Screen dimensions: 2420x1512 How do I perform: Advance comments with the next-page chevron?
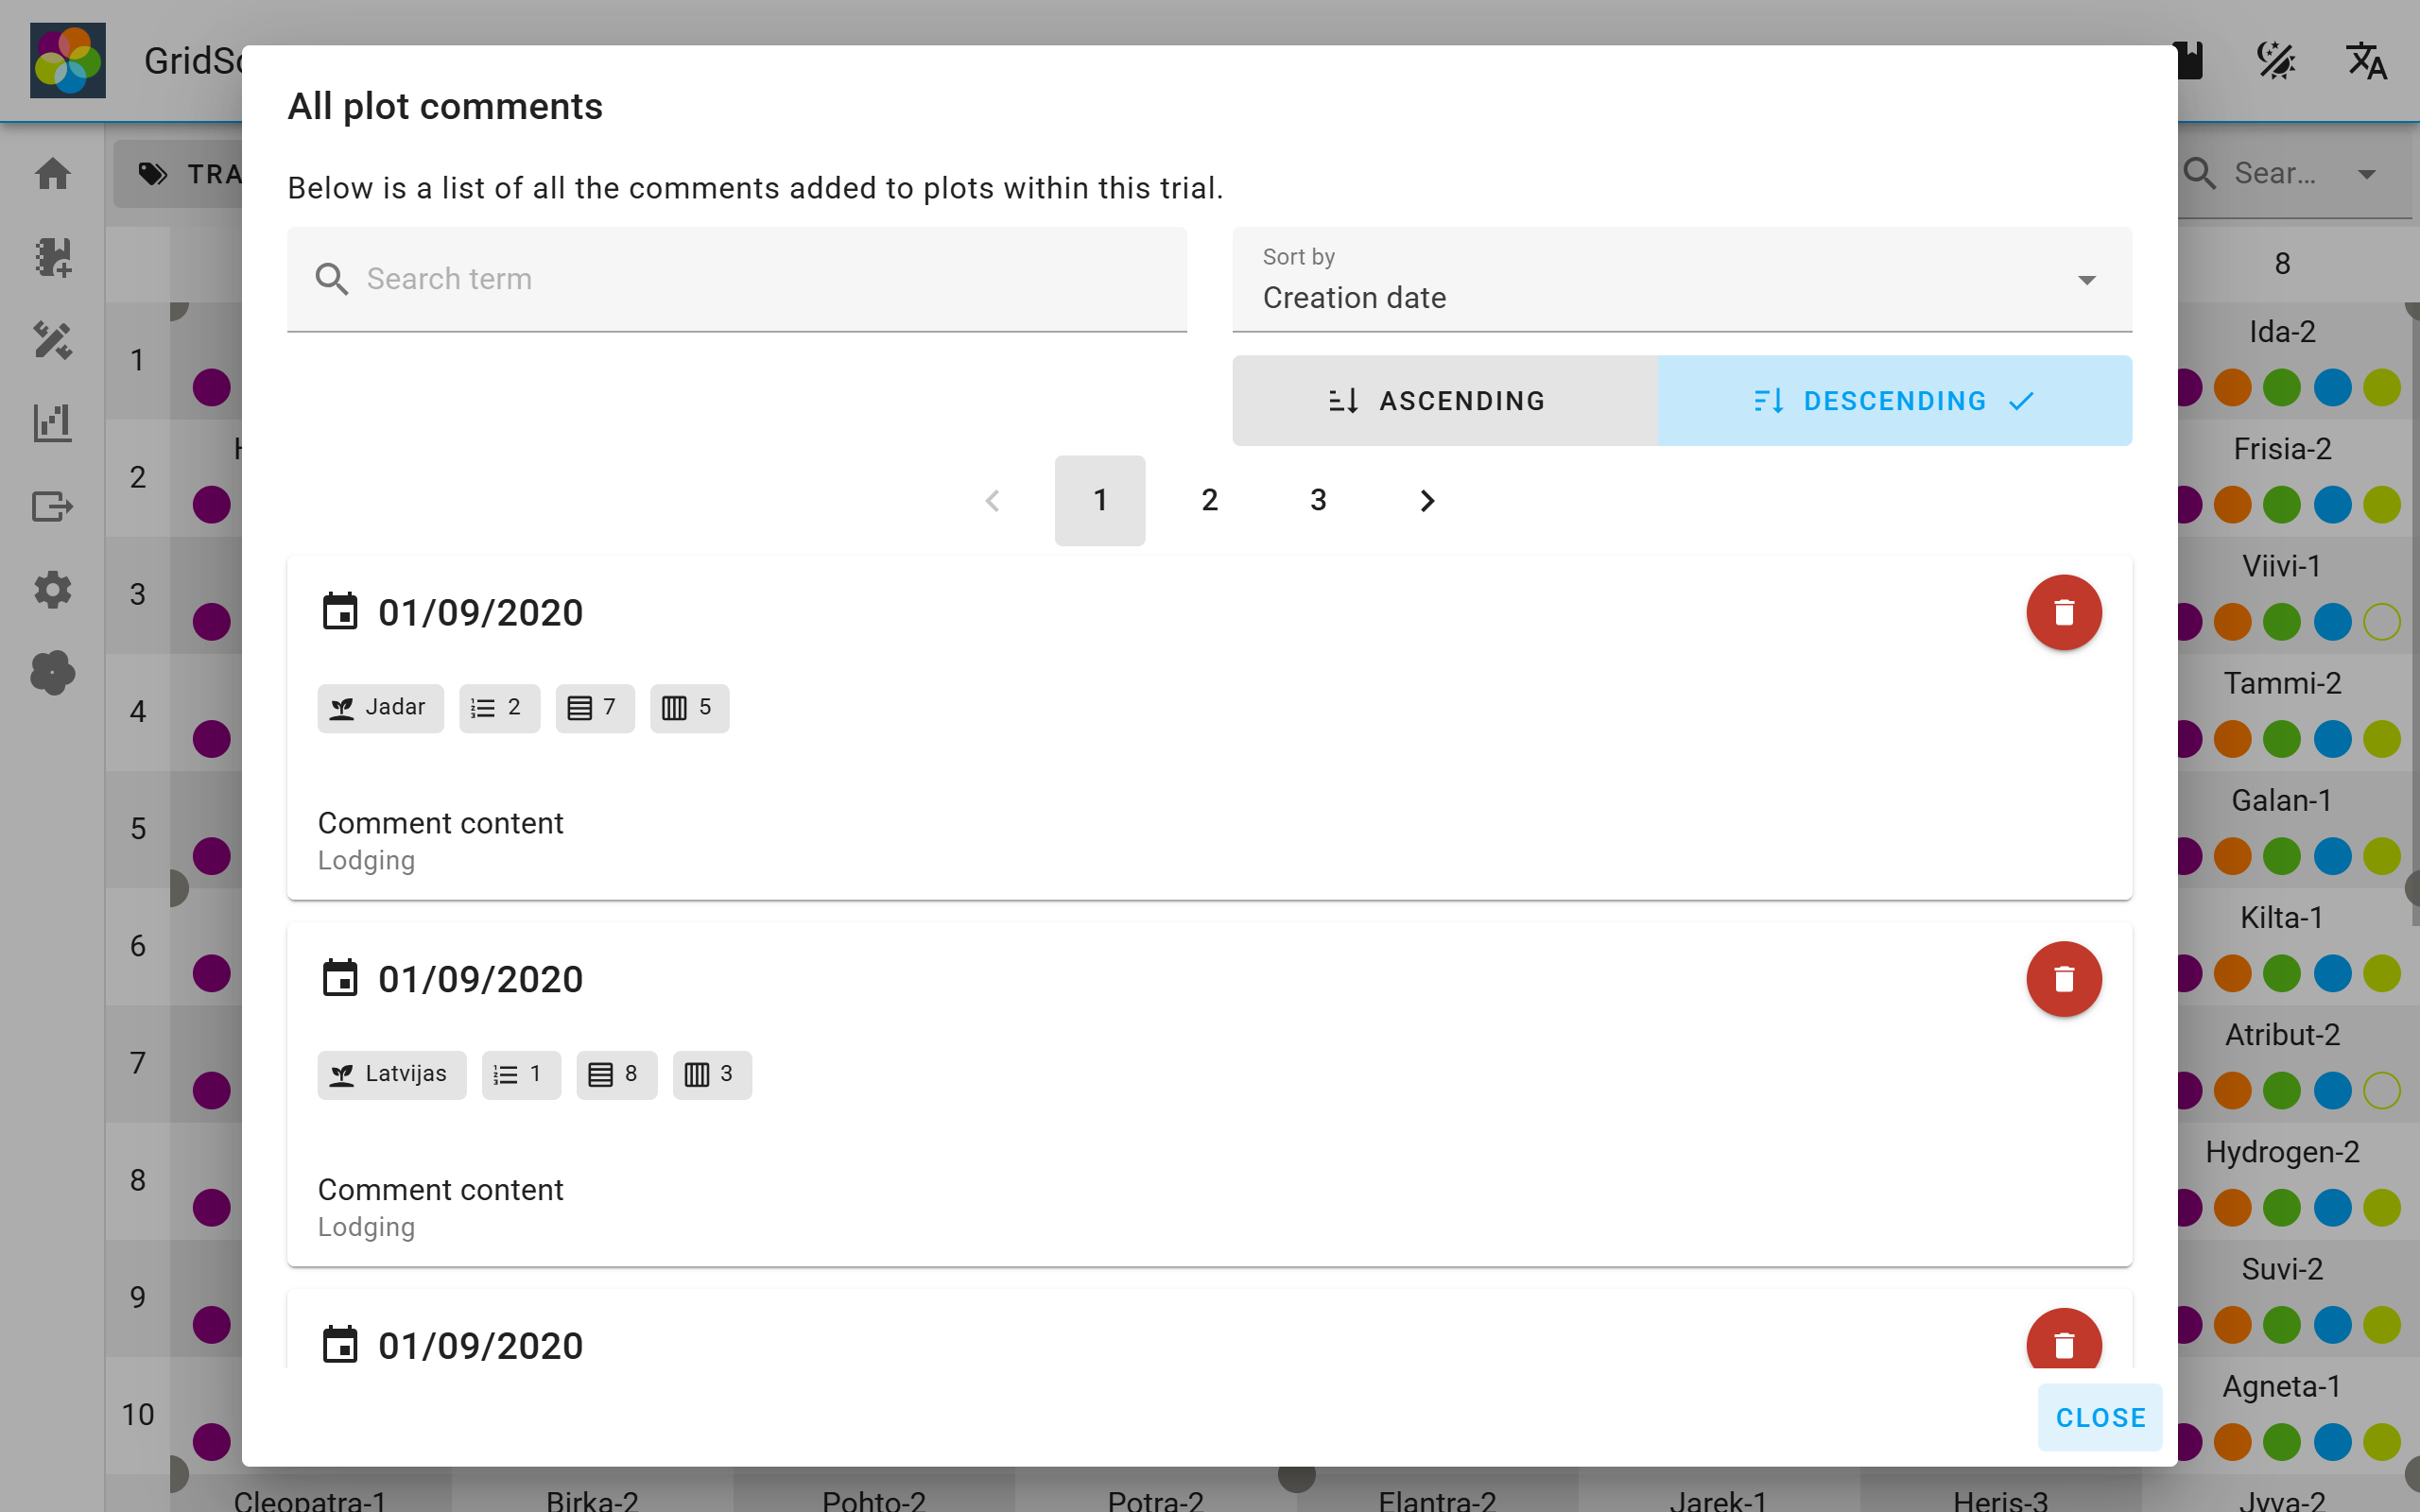(x=1427, y=500)
